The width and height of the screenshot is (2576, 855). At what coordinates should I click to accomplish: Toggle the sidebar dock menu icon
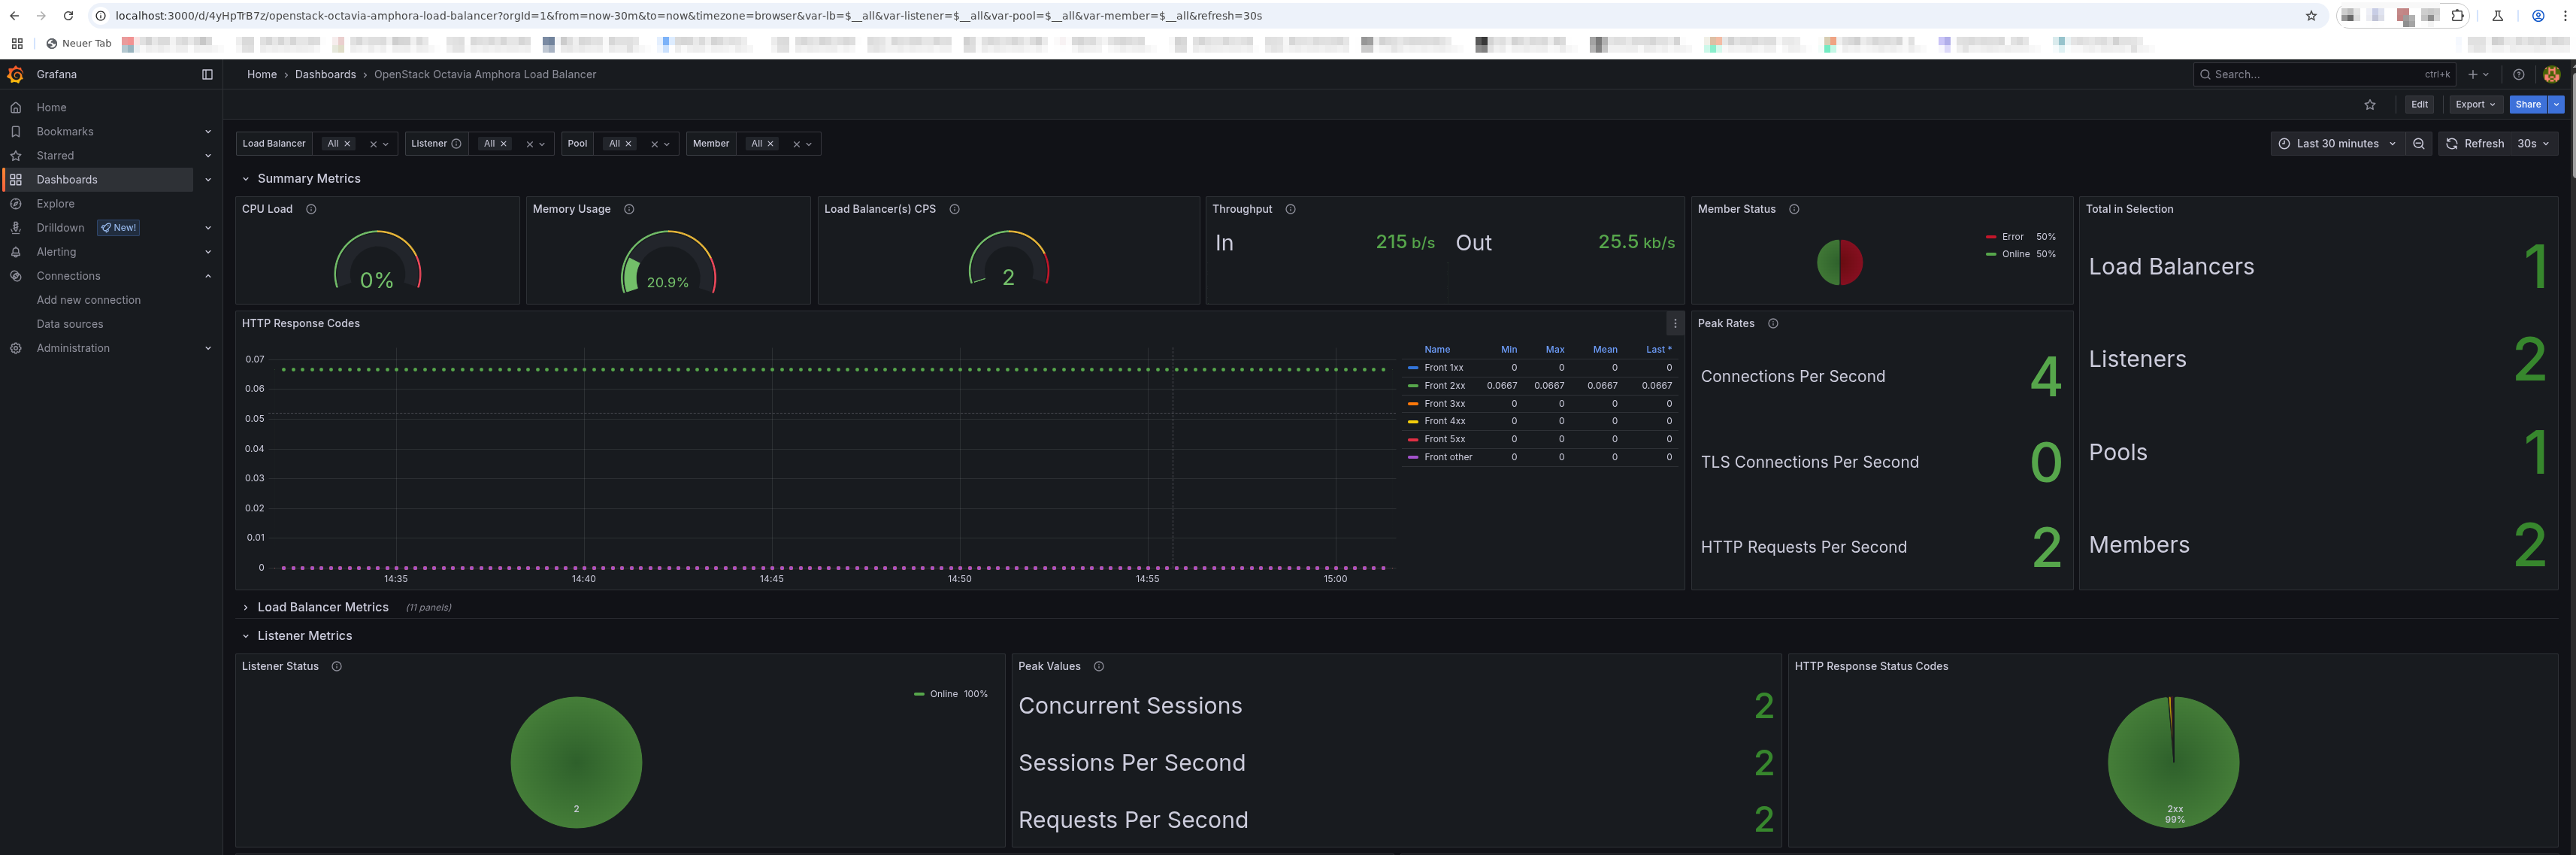(x=207, y=75)
